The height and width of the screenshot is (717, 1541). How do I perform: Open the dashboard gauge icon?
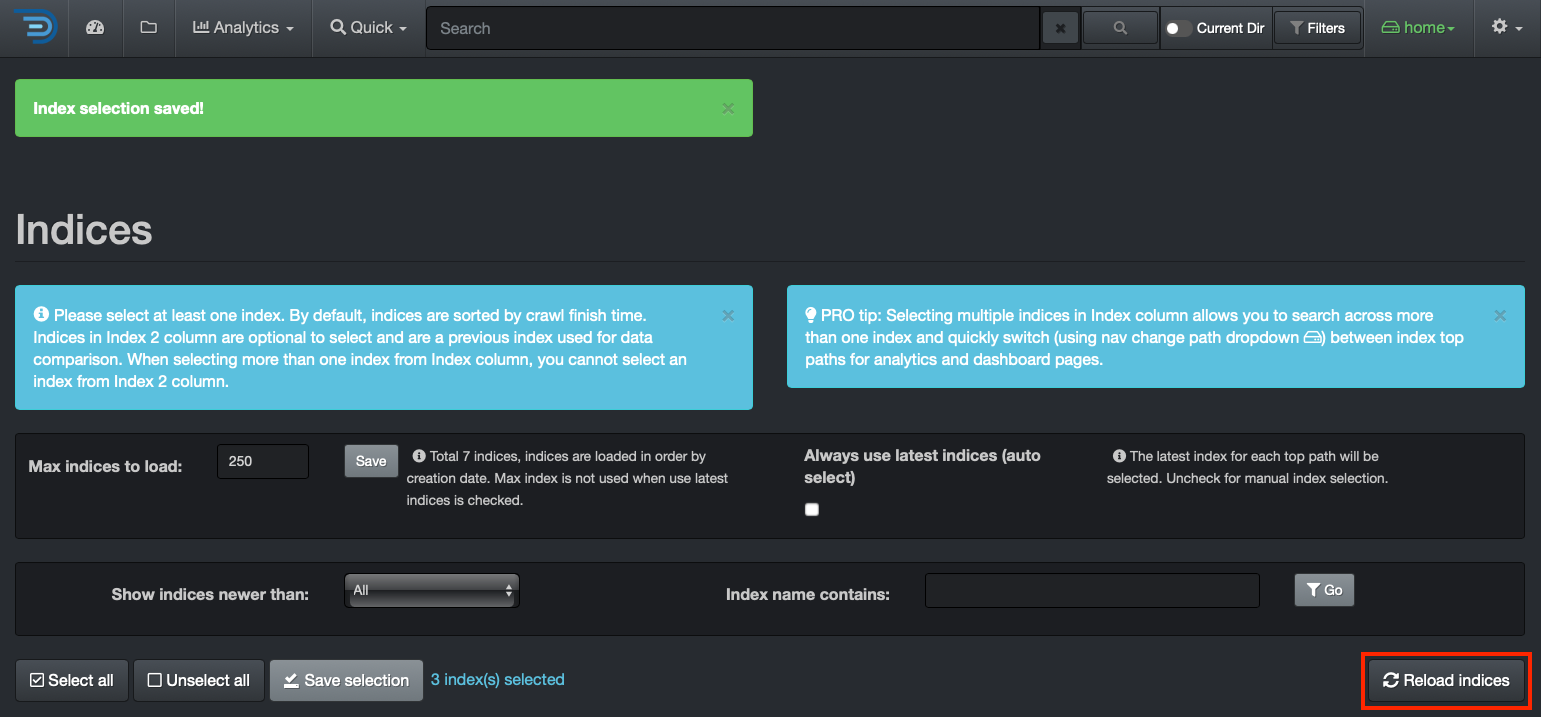point(95,27)
